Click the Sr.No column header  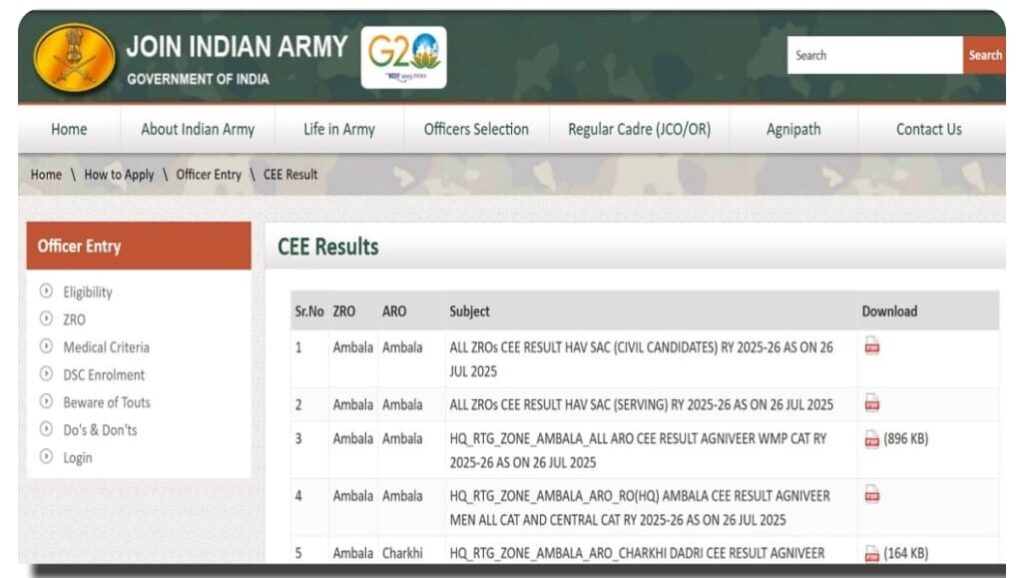(x=309, y=311)
